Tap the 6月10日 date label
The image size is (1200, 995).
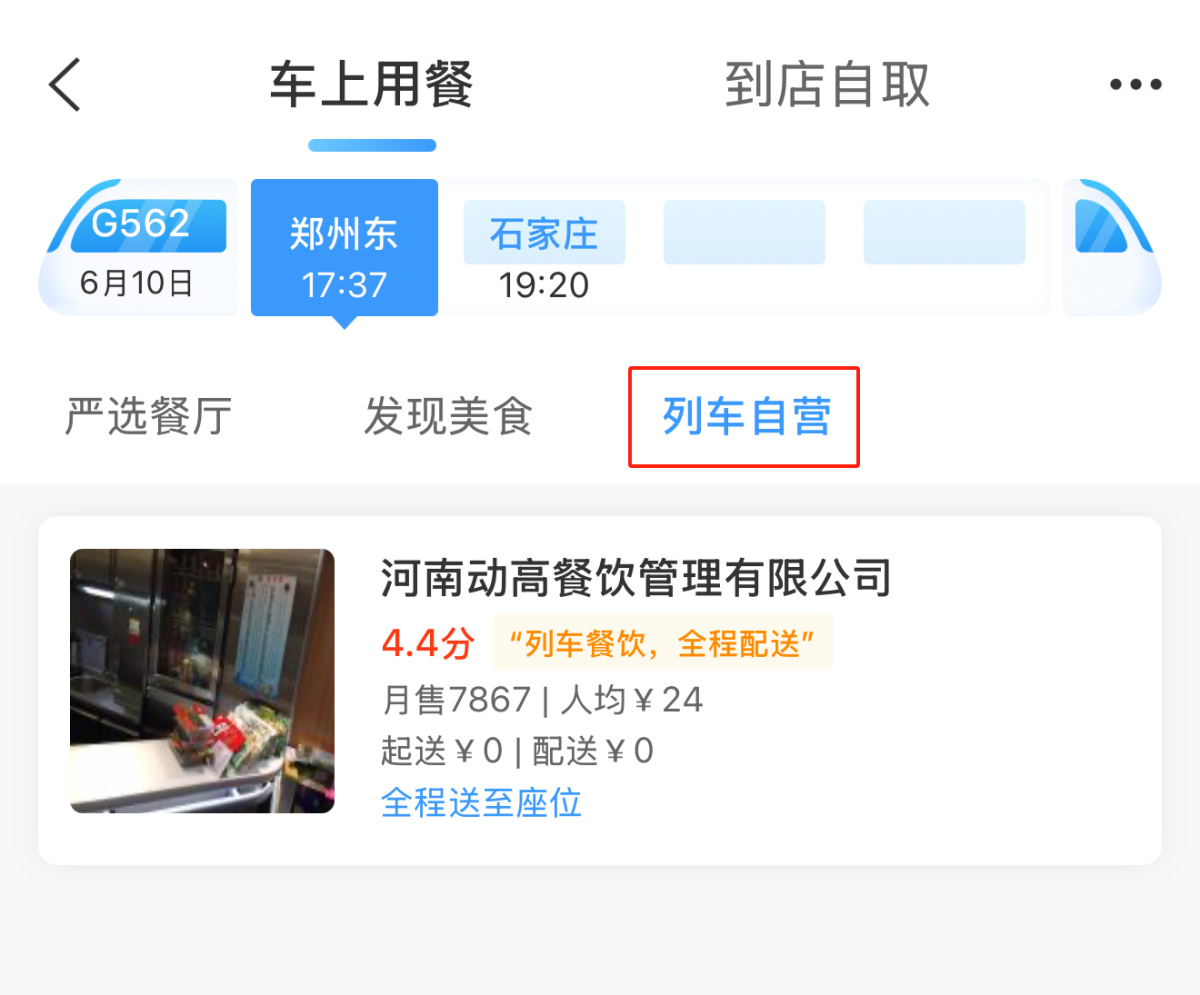coord(137,283)
